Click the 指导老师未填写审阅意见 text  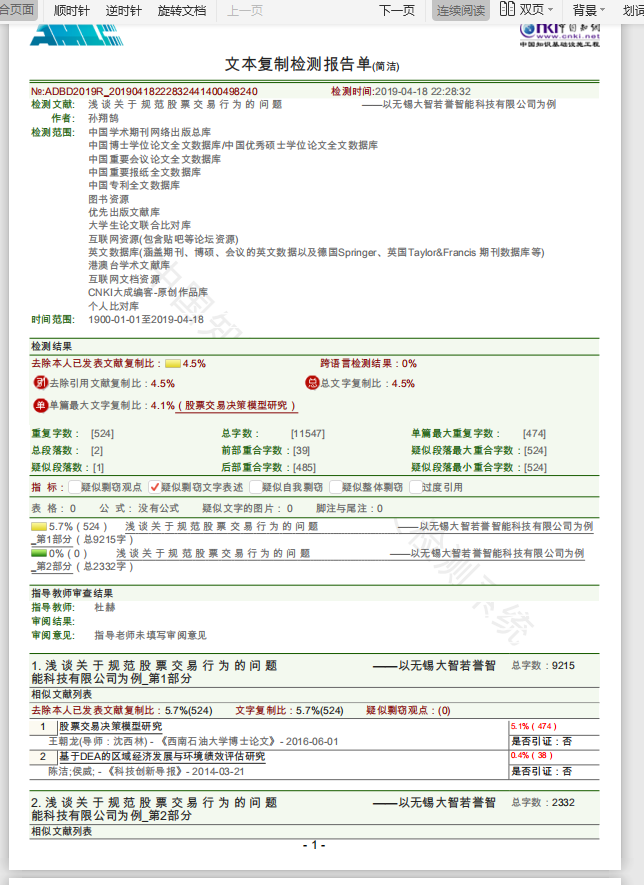150,636
